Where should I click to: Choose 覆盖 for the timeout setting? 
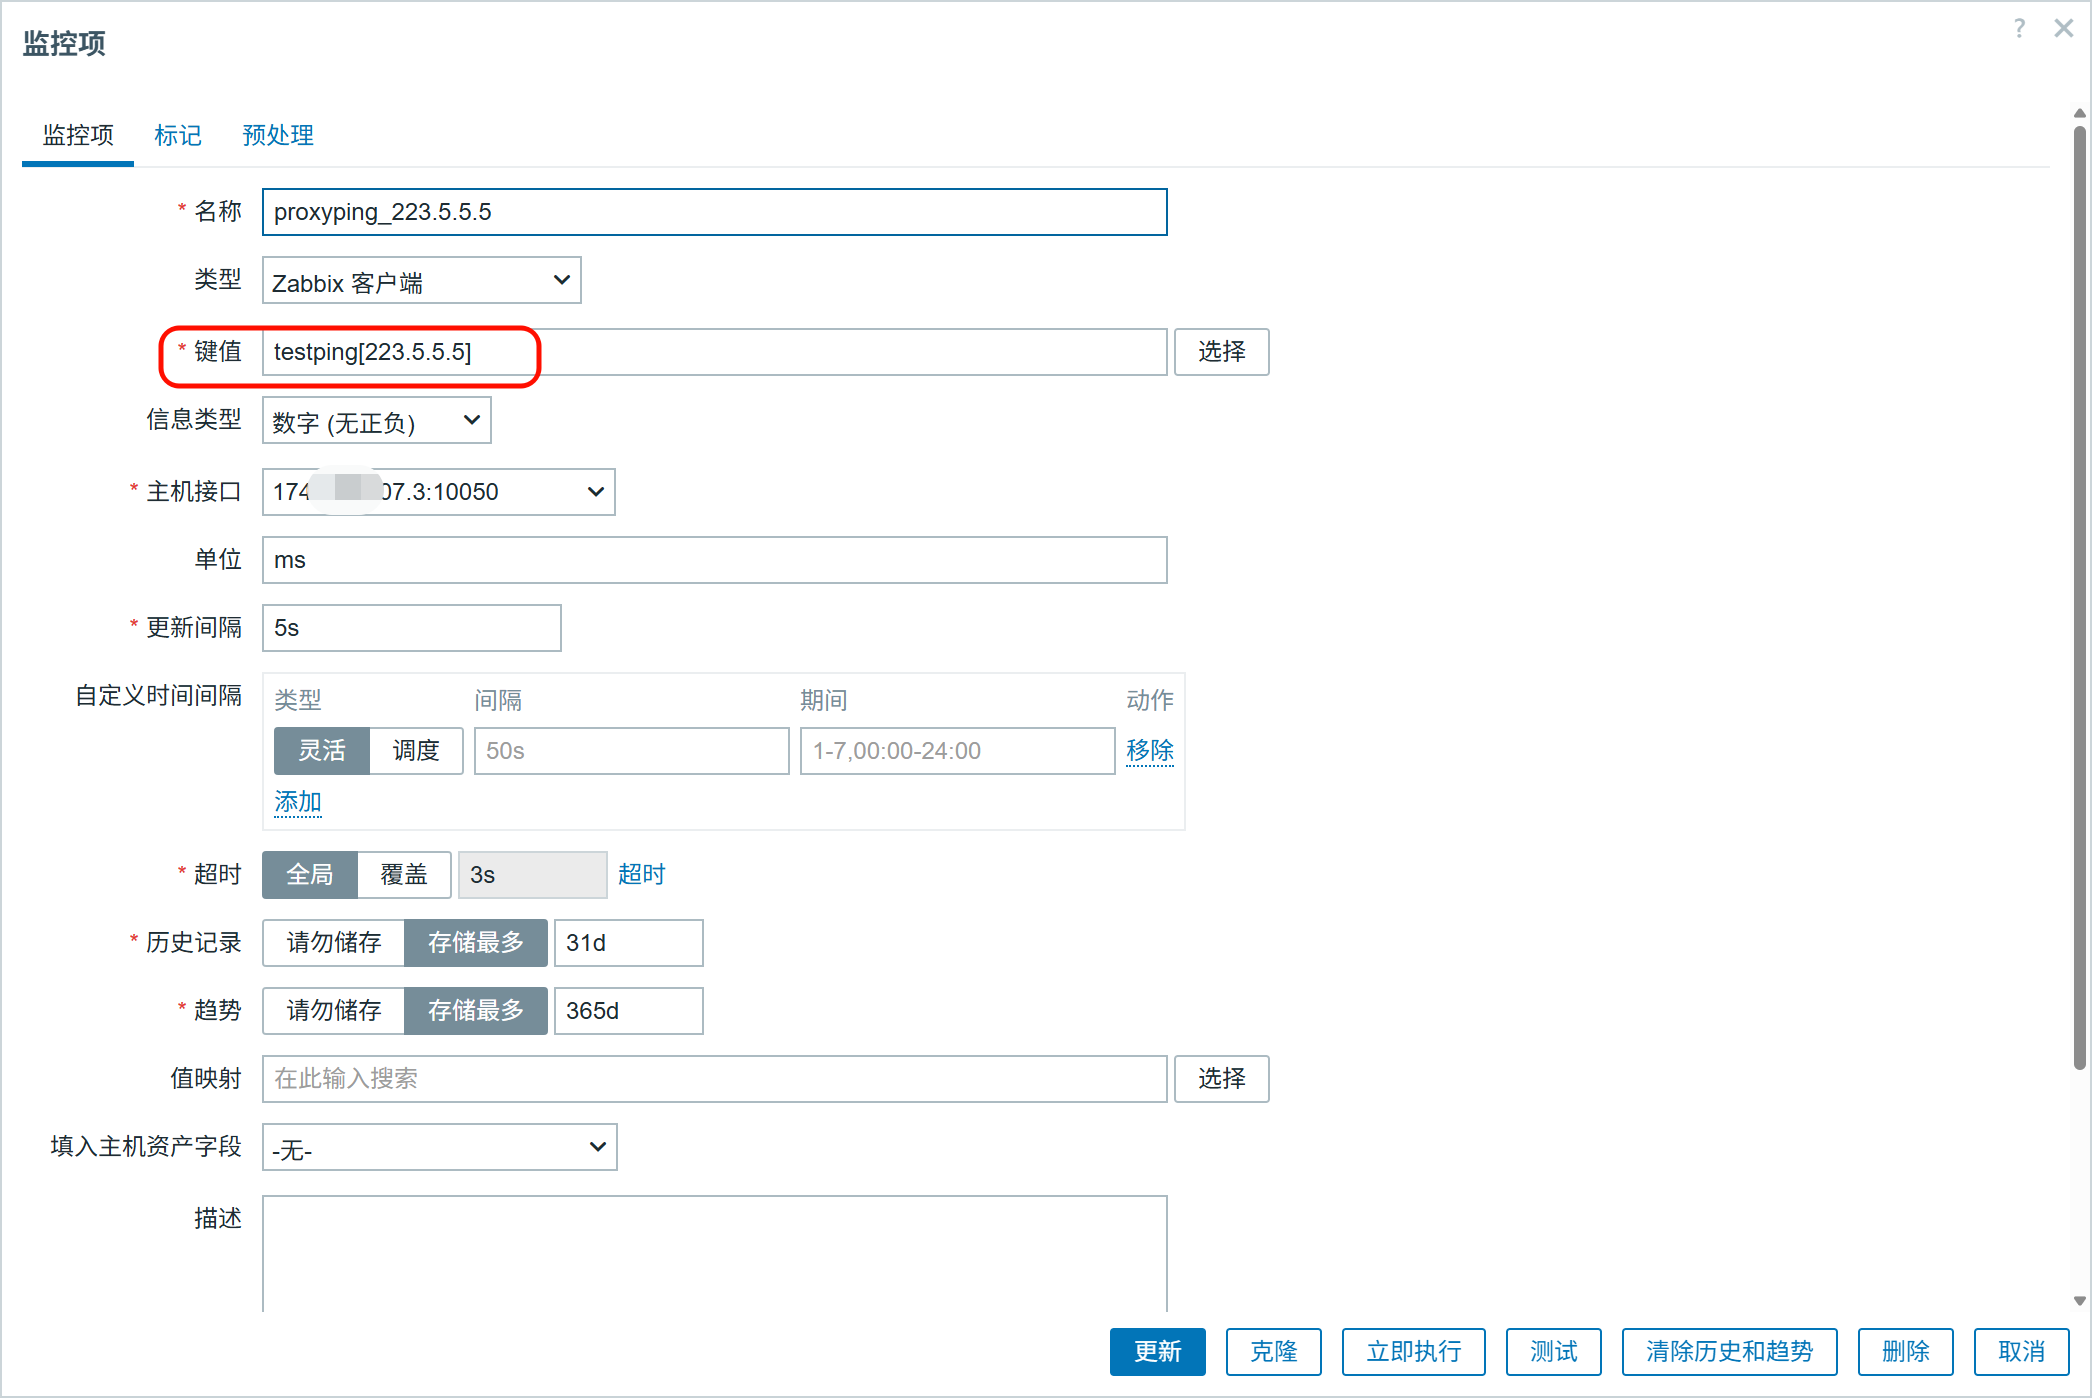[x=404, y=875]
